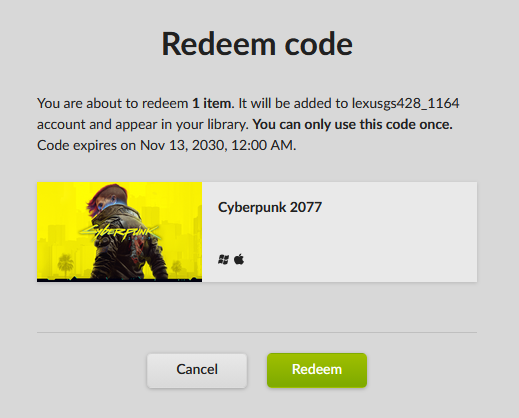Click "You can only use this code once."
The image size is (519, 418).
pos(352,125)
